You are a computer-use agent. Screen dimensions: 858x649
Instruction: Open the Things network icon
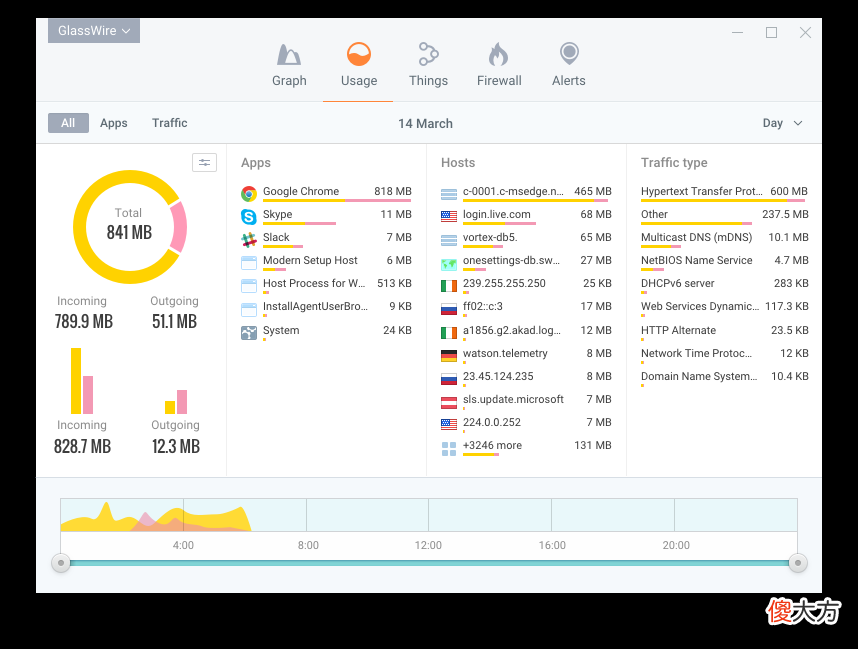(x=428, y=54)
